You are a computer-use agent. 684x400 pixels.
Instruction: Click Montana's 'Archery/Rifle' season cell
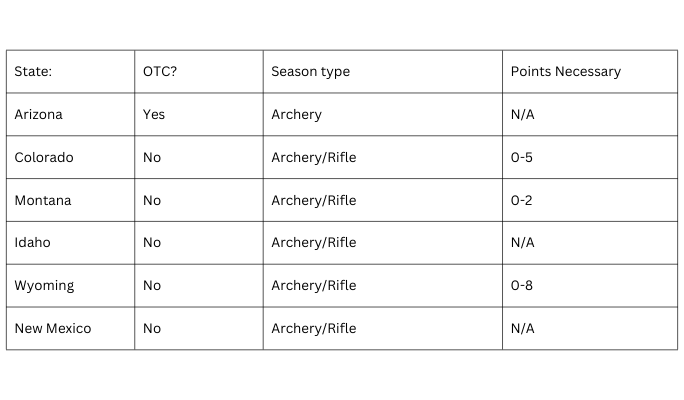point(313,200)
